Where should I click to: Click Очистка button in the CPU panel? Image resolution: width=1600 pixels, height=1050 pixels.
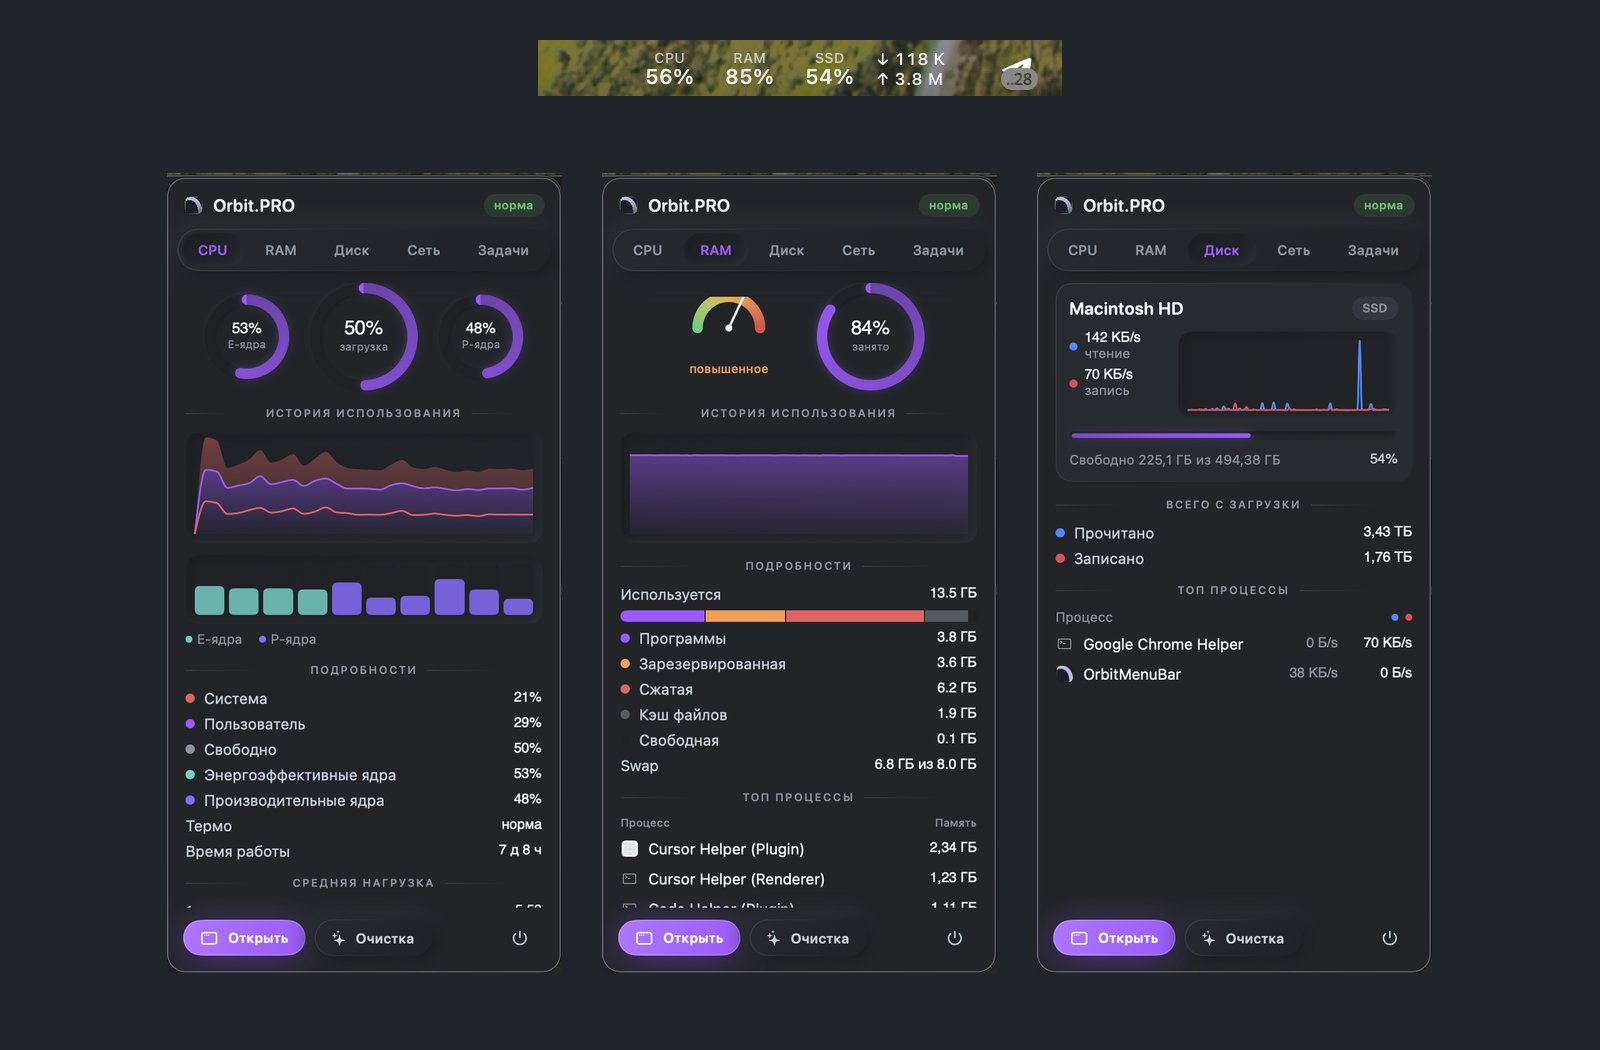pyautogui.click(x=373, y=938)
